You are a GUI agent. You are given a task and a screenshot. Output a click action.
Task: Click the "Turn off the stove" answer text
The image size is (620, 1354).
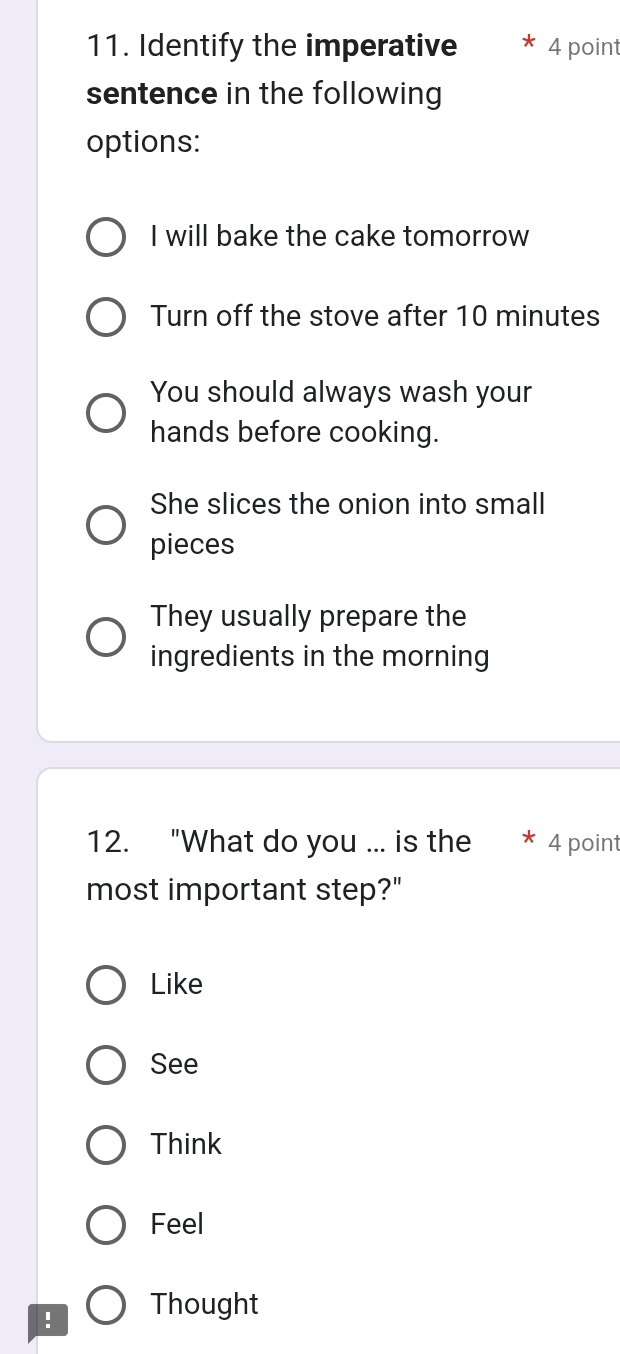click(x=375, y=317)
